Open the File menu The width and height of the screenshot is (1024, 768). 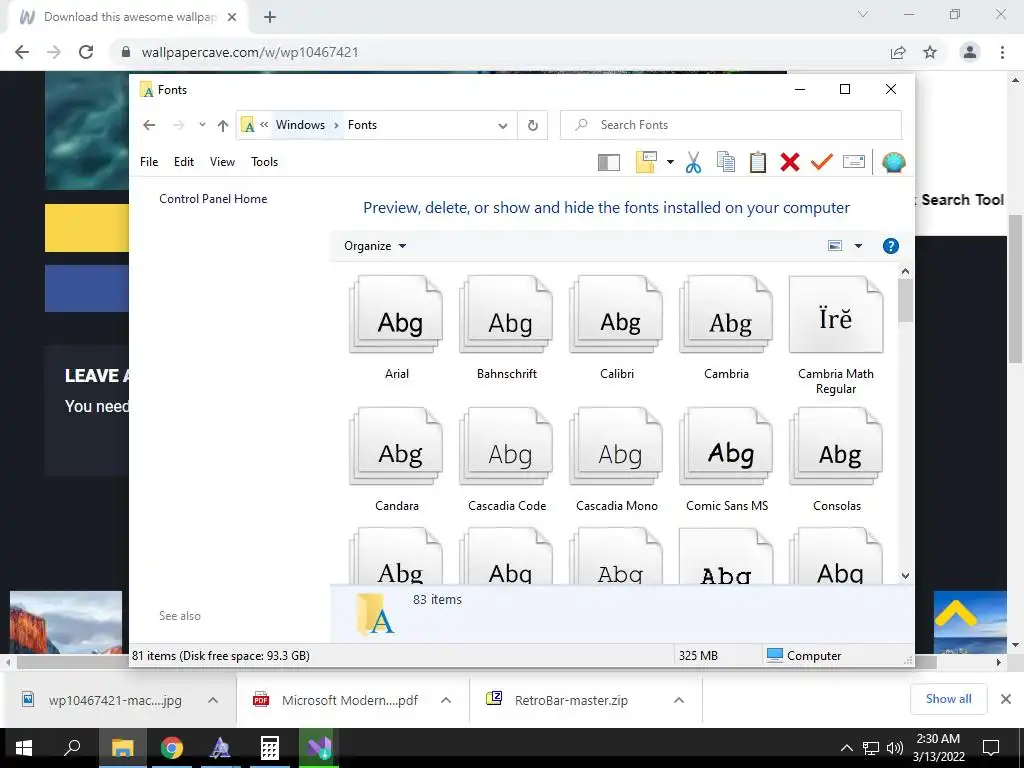149,162
